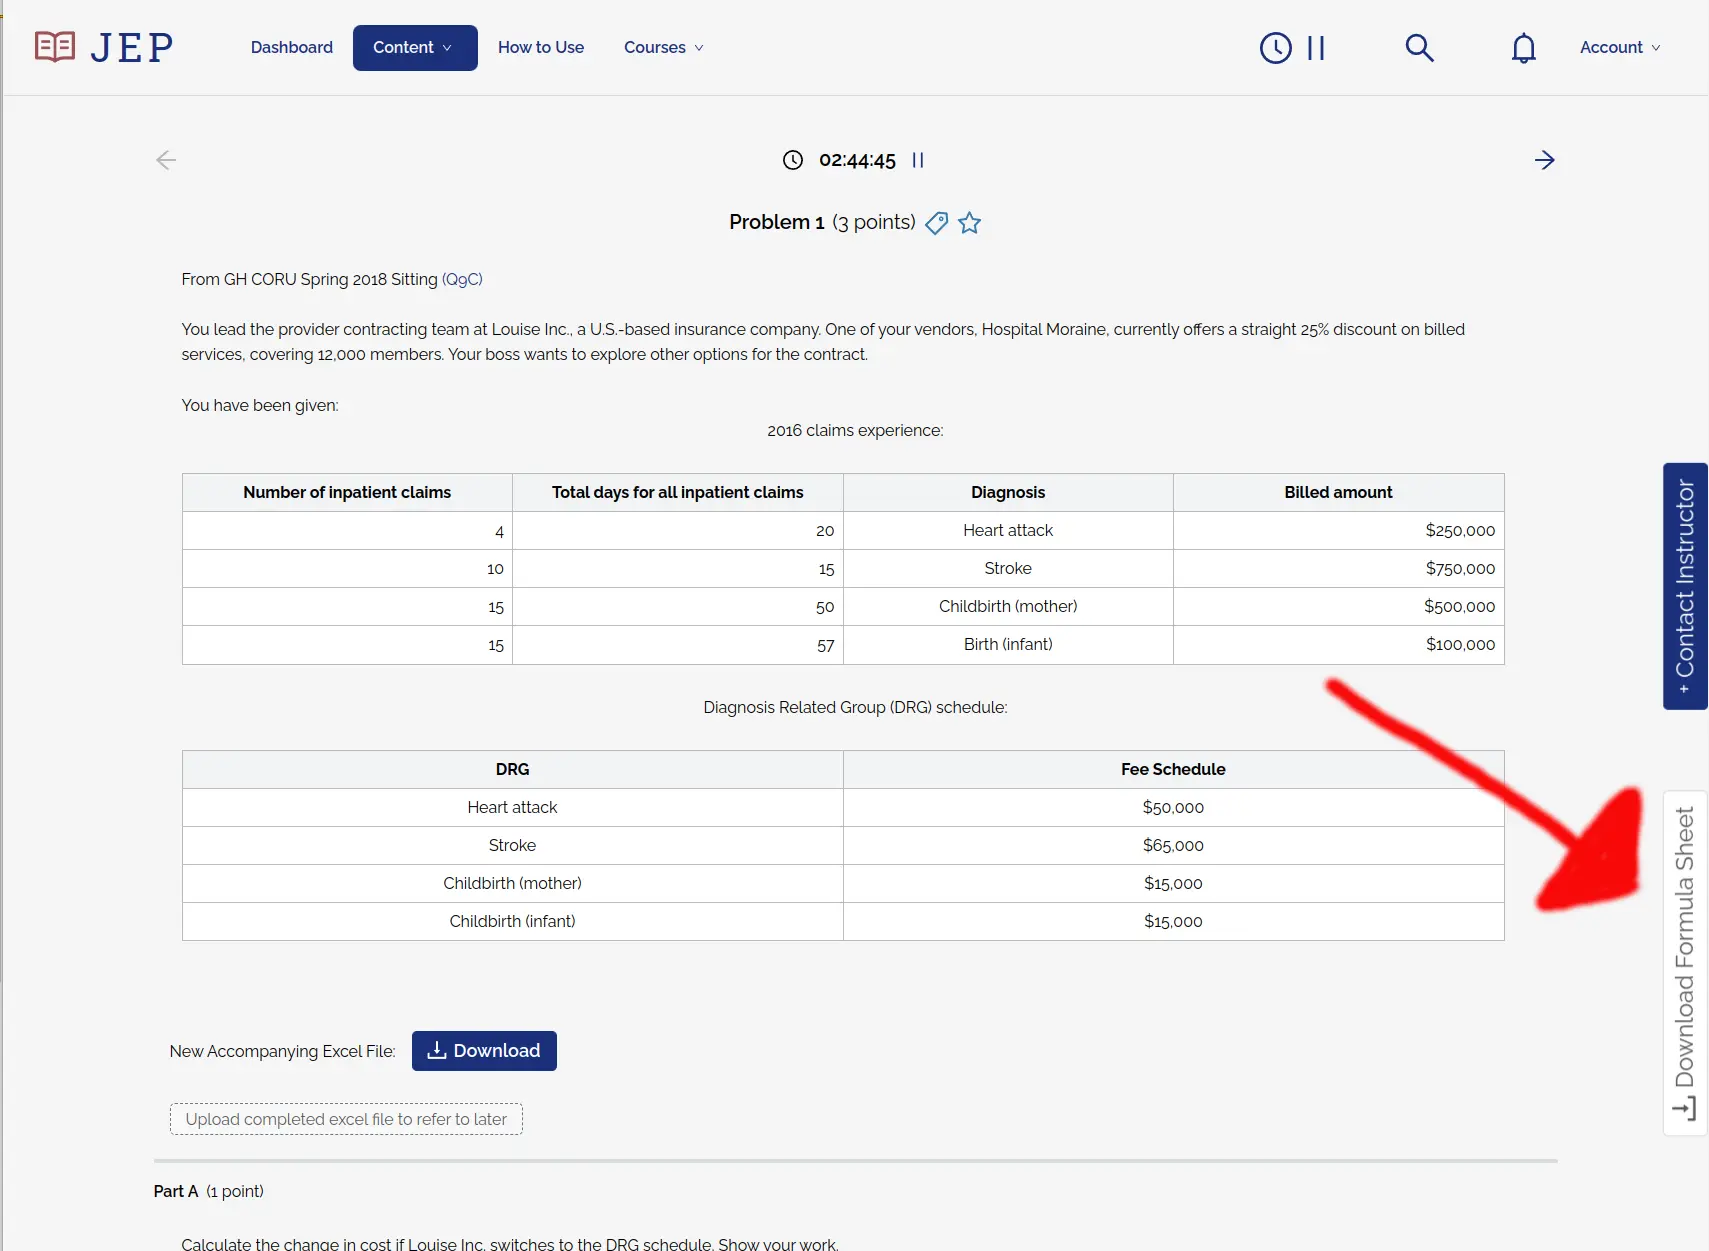Pause the session timer in the top bar
Screen dimensions: 1709x1251
[1314, 47]
